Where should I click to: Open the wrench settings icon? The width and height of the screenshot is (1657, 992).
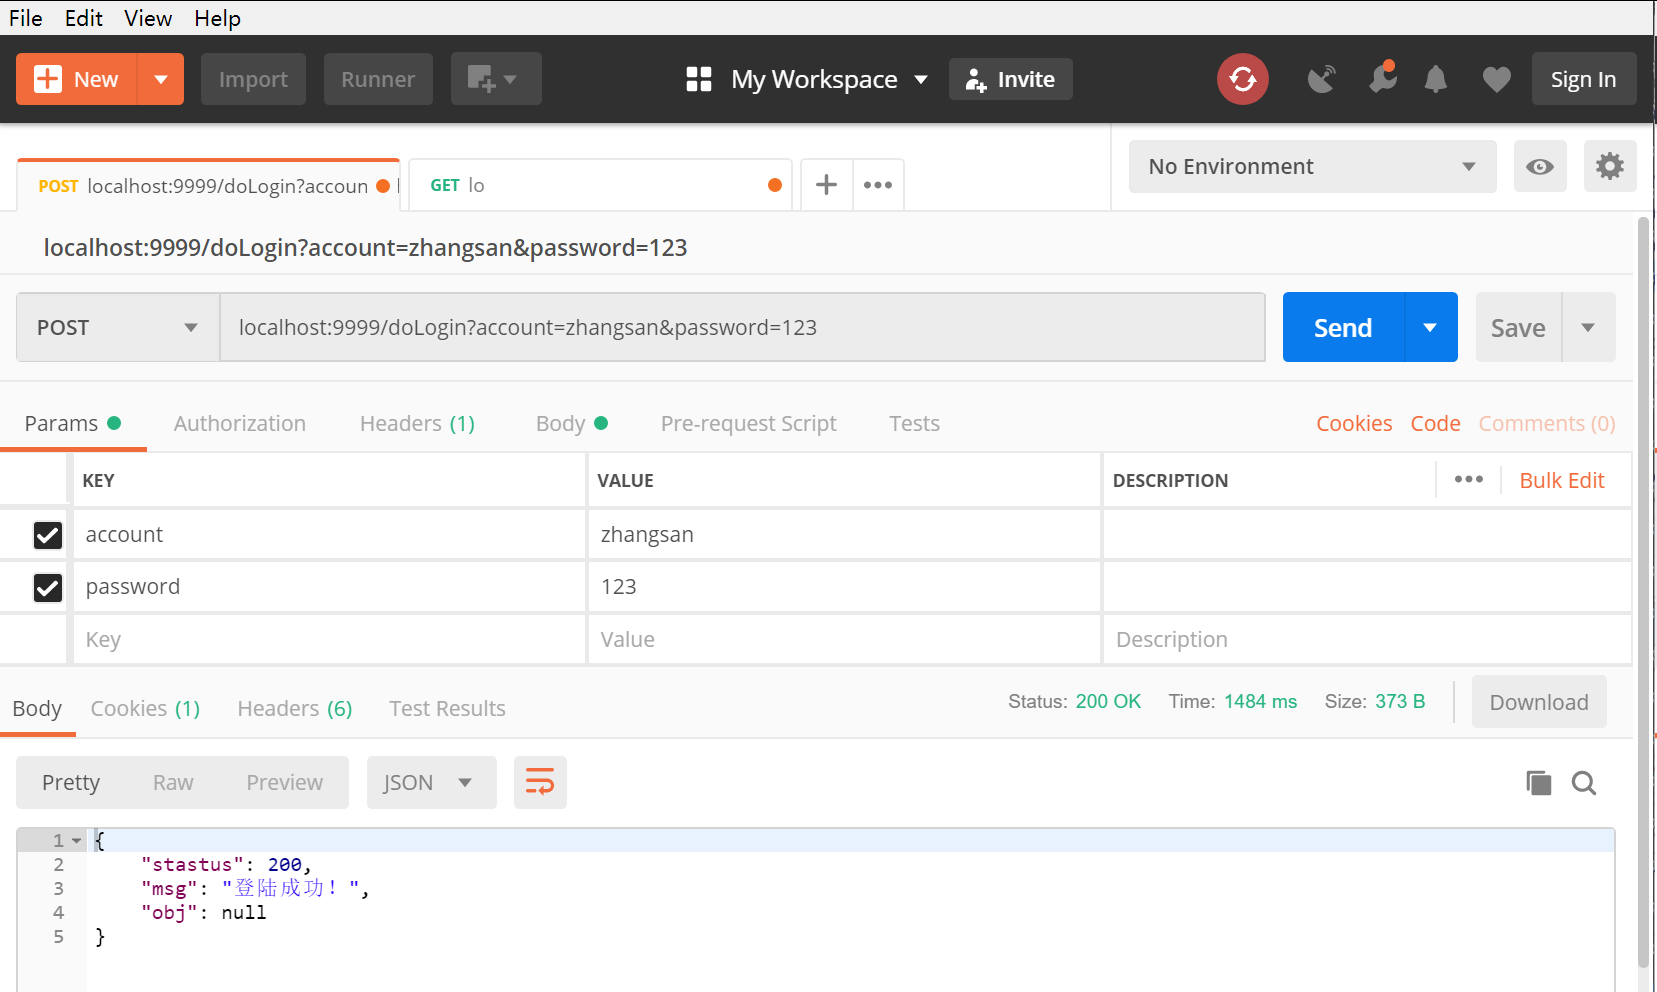(1383, 78)
